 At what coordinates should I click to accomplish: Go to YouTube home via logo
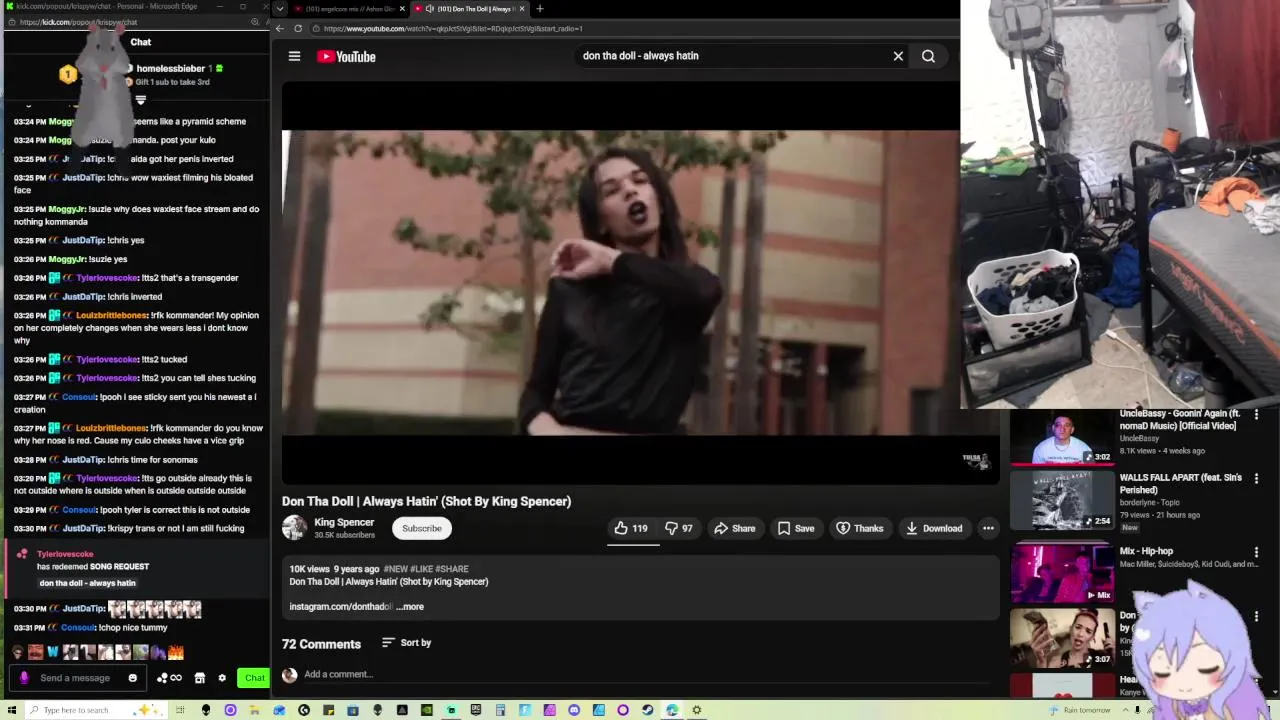[x=346, y=57]
